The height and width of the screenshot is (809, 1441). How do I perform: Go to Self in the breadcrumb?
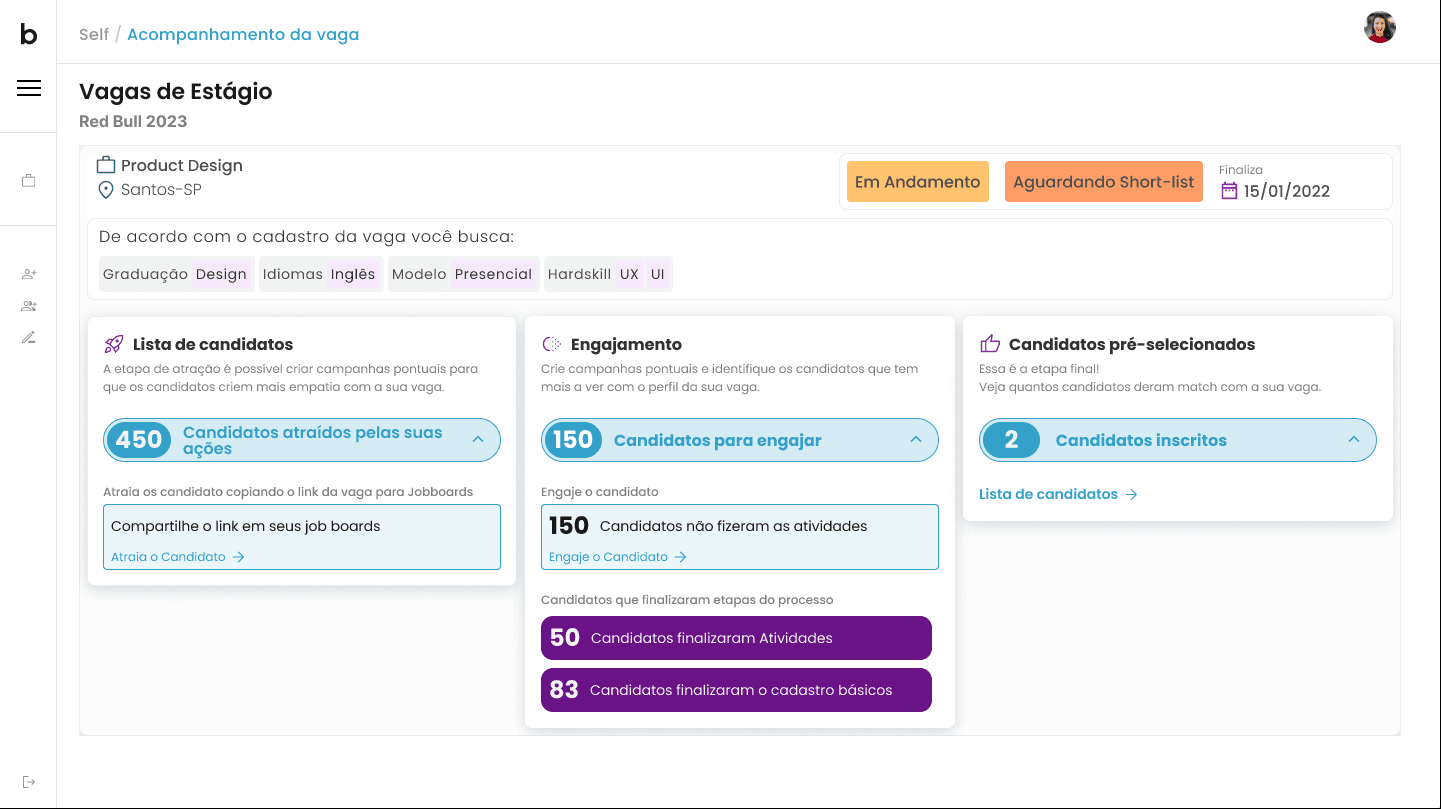click(94, 35)
